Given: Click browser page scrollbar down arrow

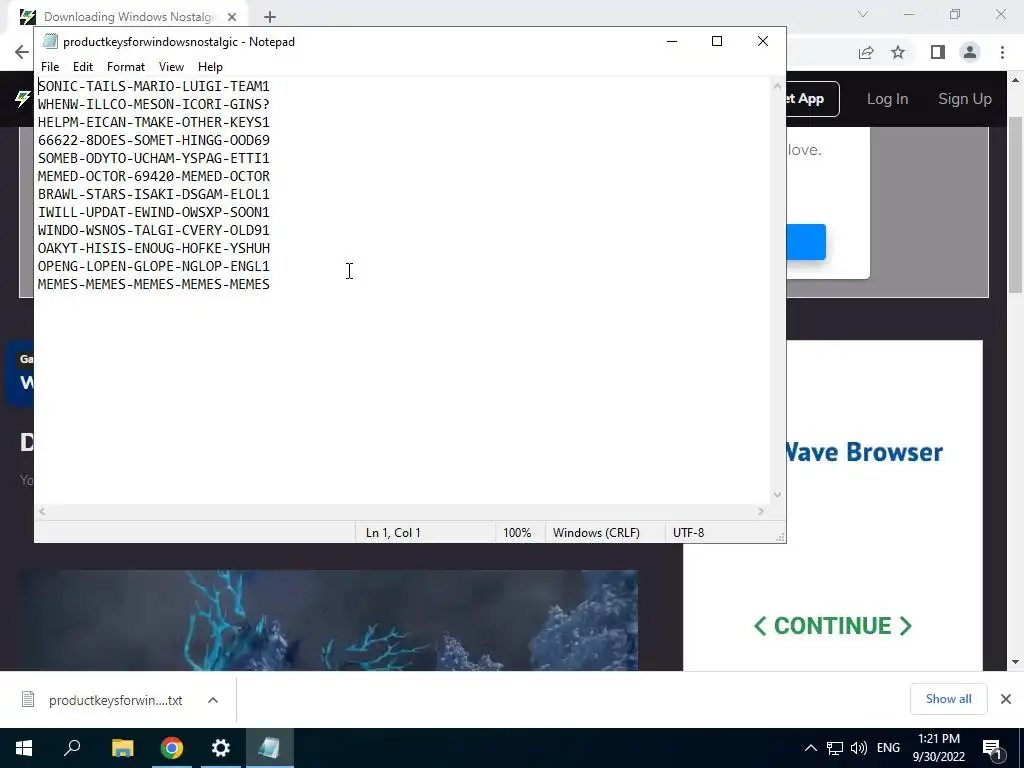Looking at the screenshot, I should tap(1016, 662).
